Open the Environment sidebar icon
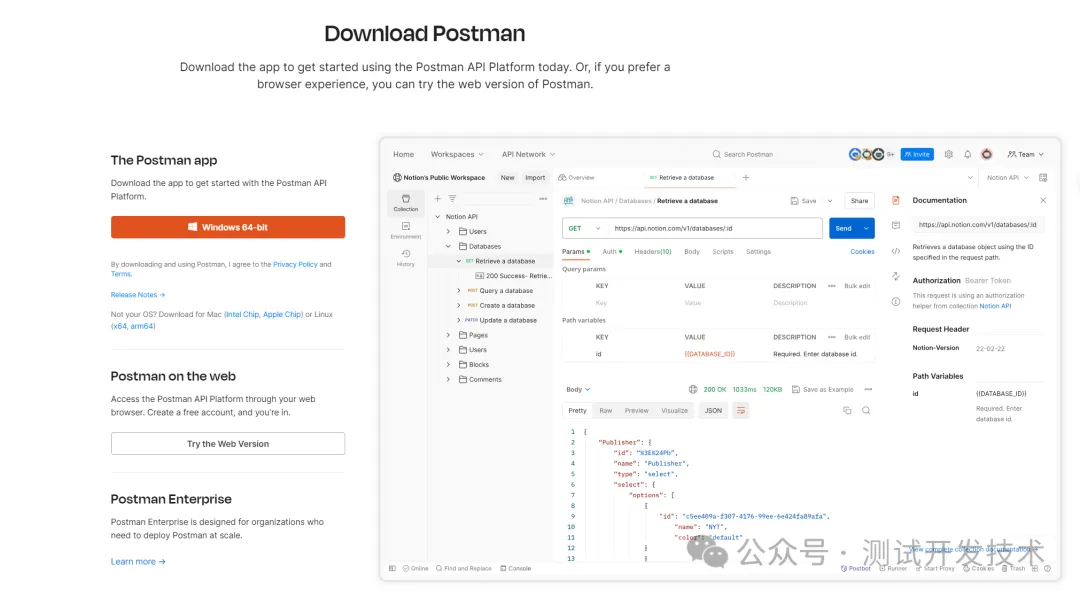The width and height of the screenshot is (1080, 596). [x=406, y=230]
